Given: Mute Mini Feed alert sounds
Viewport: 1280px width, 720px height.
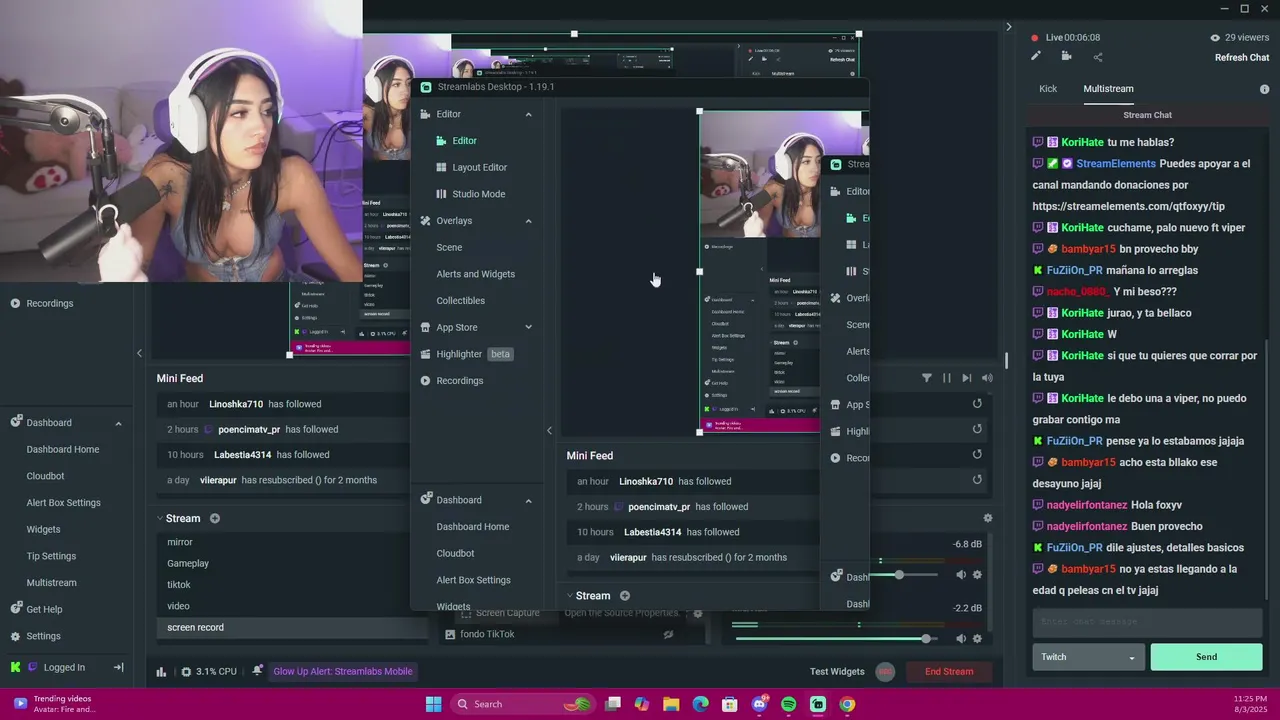Looking at the screenshot, I should (x=987, y=378).
